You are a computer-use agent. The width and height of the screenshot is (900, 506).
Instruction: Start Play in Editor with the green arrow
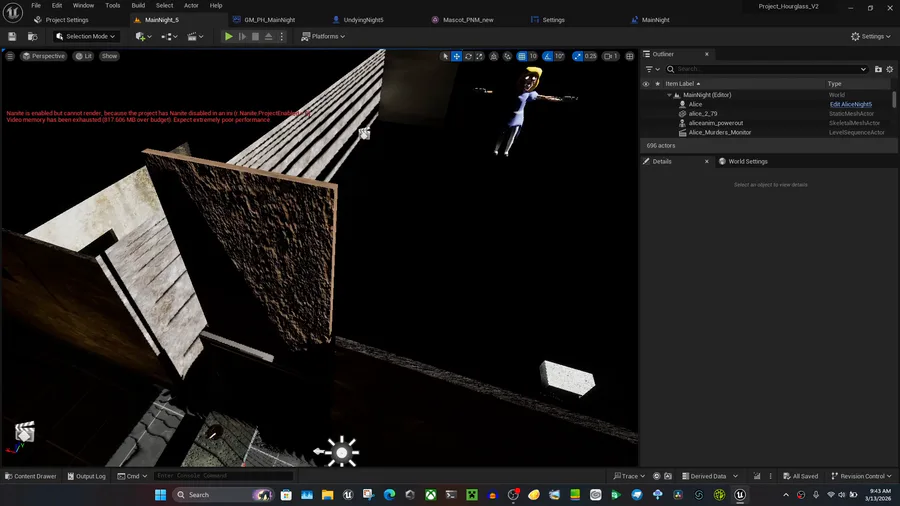tap(228, 36)
